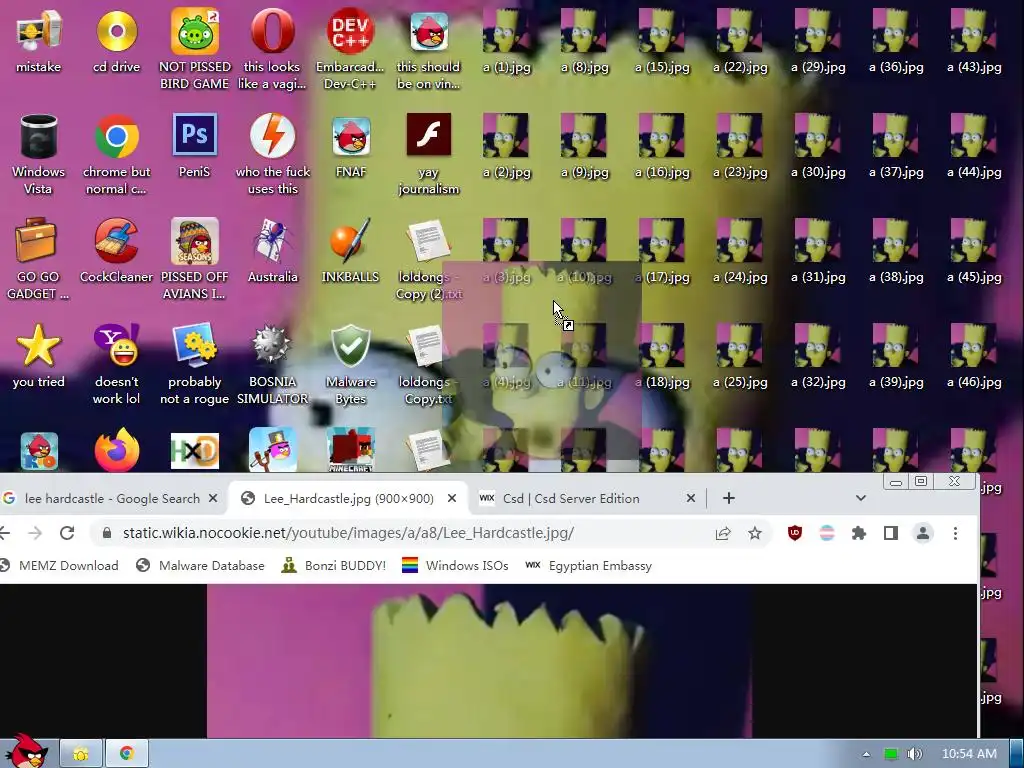Open the 'Windows Vista' recycle bin icon
The image size is (1024, 768).
39,154
